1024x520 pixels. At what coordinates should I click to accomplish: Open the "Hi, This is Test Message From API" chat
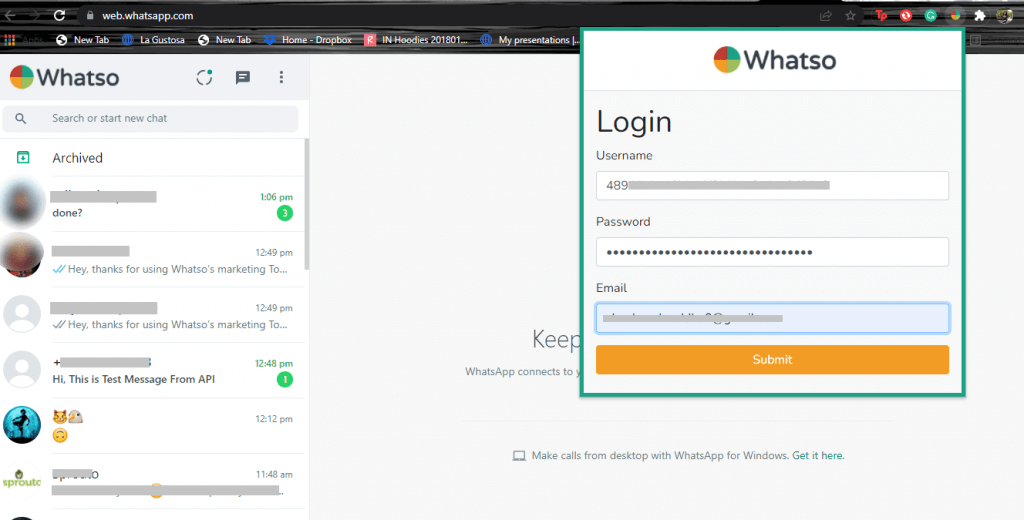(153, 370)
